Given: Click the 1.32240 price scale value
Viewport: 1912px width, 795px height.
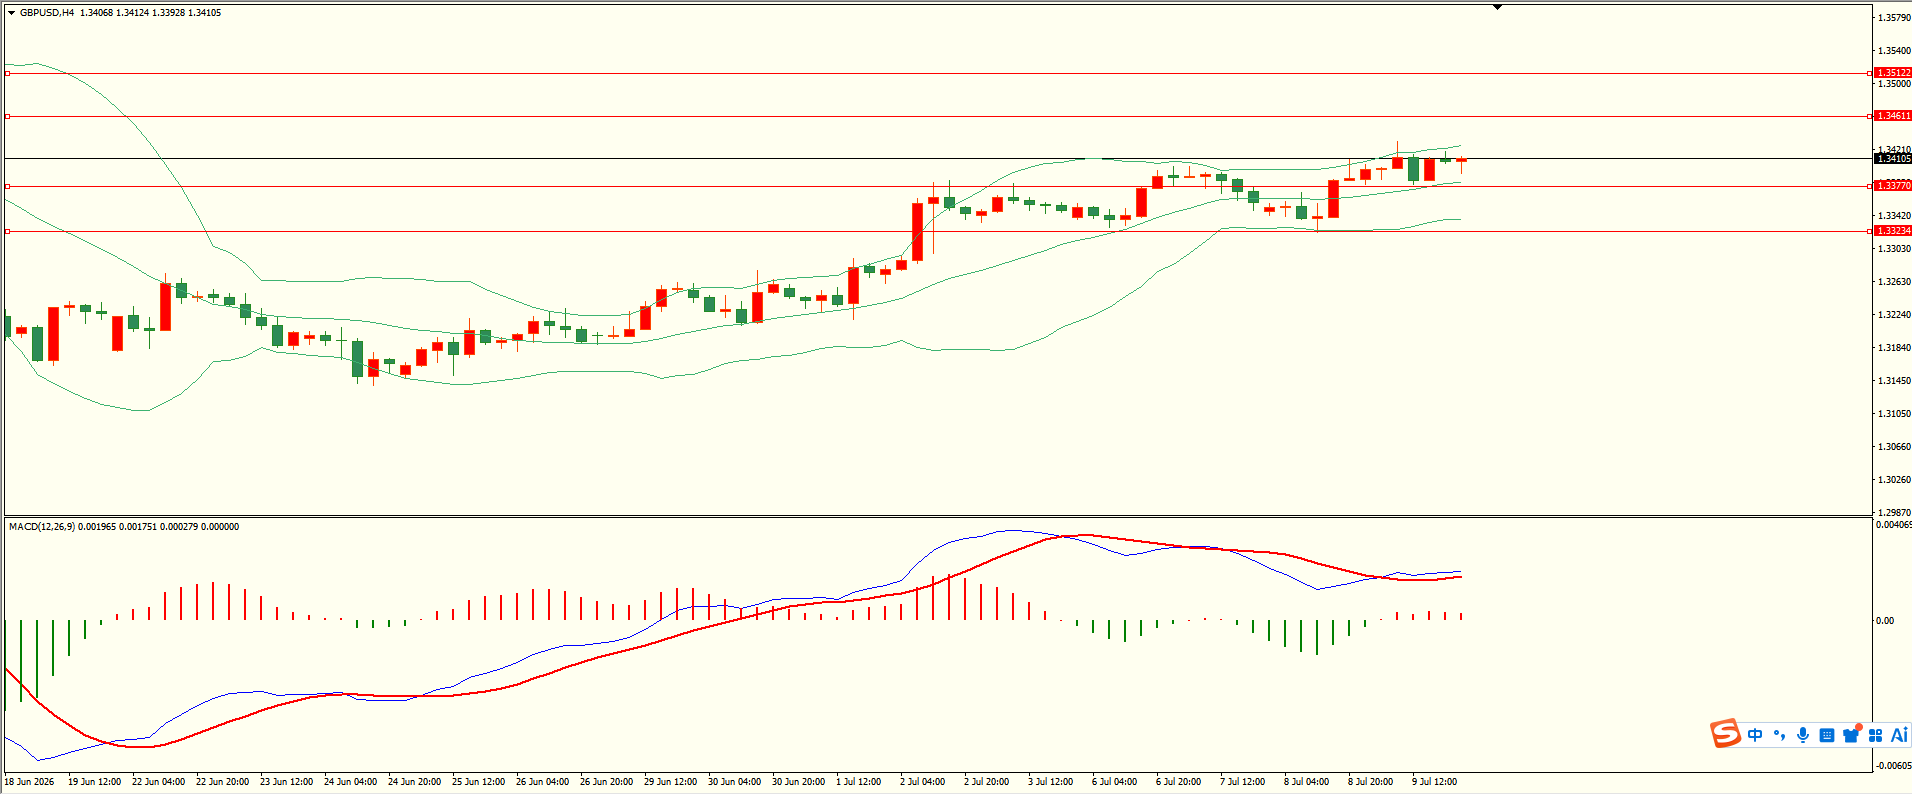Looking at the screenshot, I should pos(1894,315).
